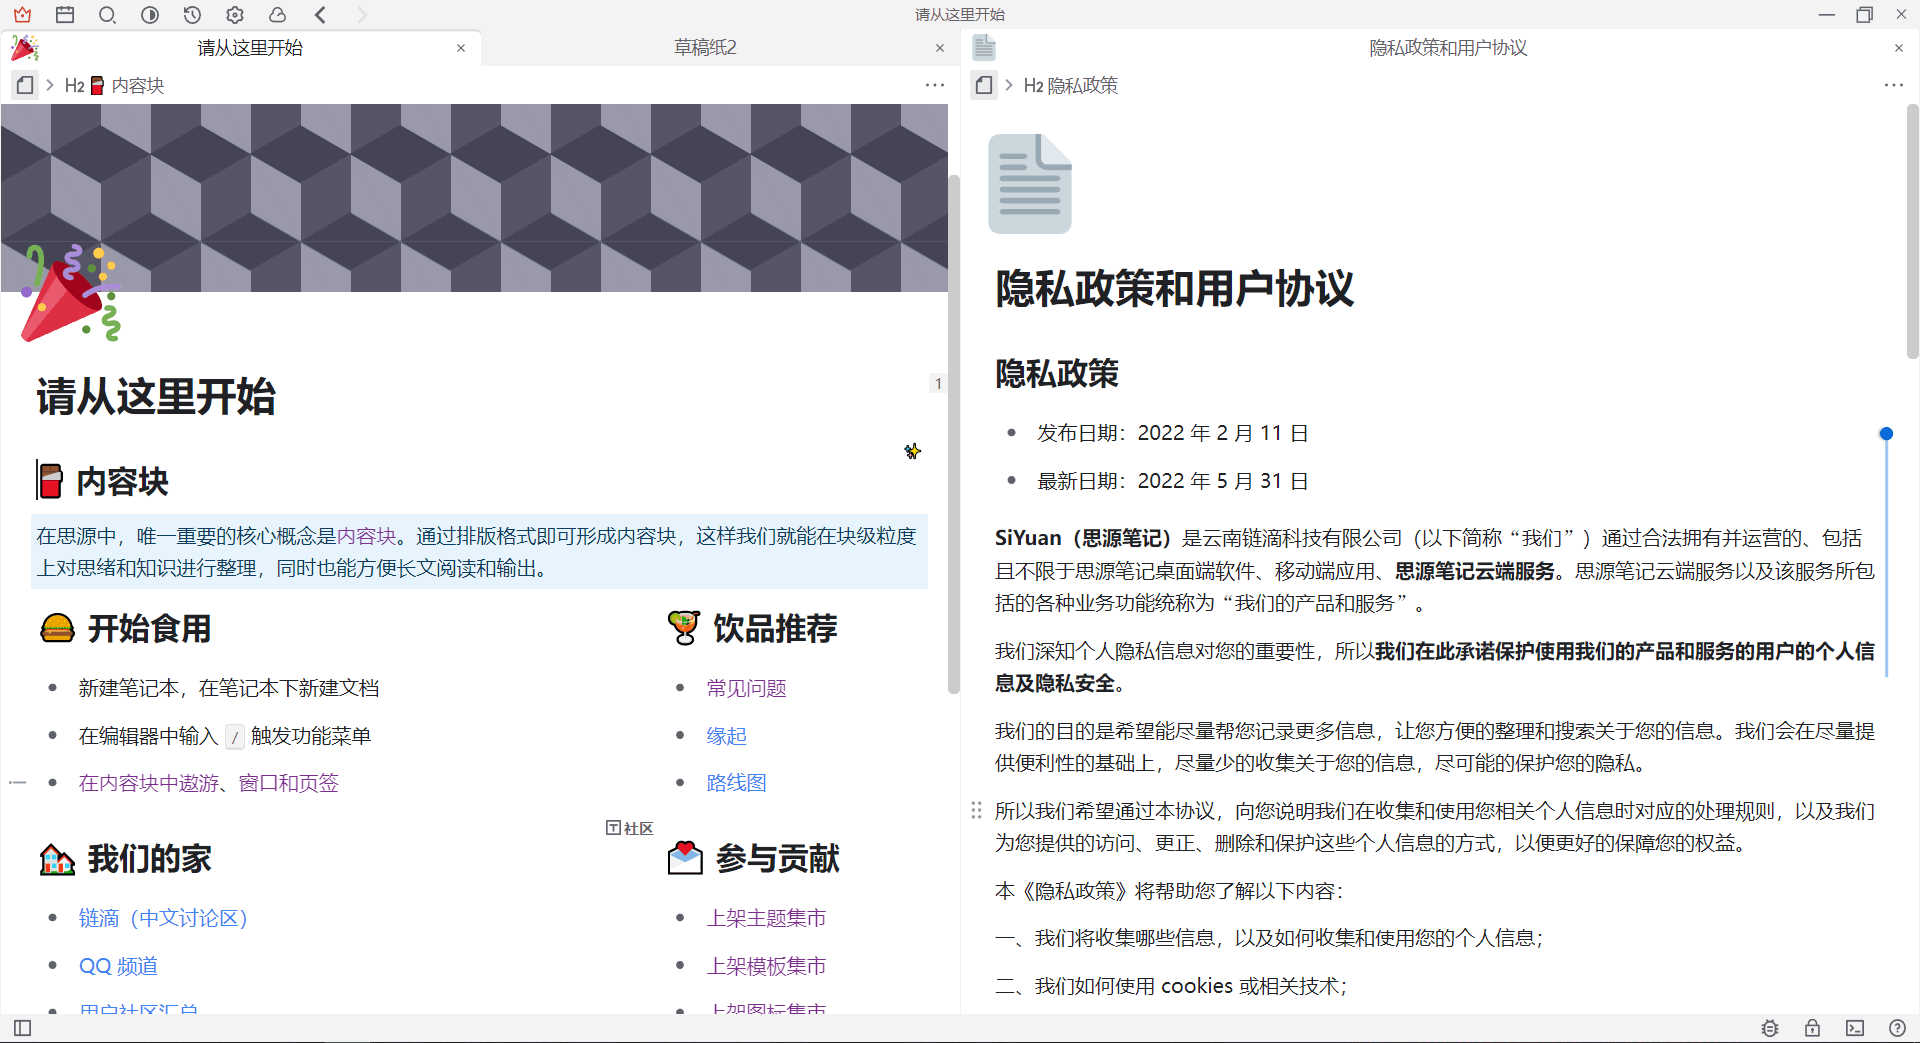This screenshot has height=1043, width=1920.
Task: Open the help icon in status bar
Action: click(x=1898, y=1028)
